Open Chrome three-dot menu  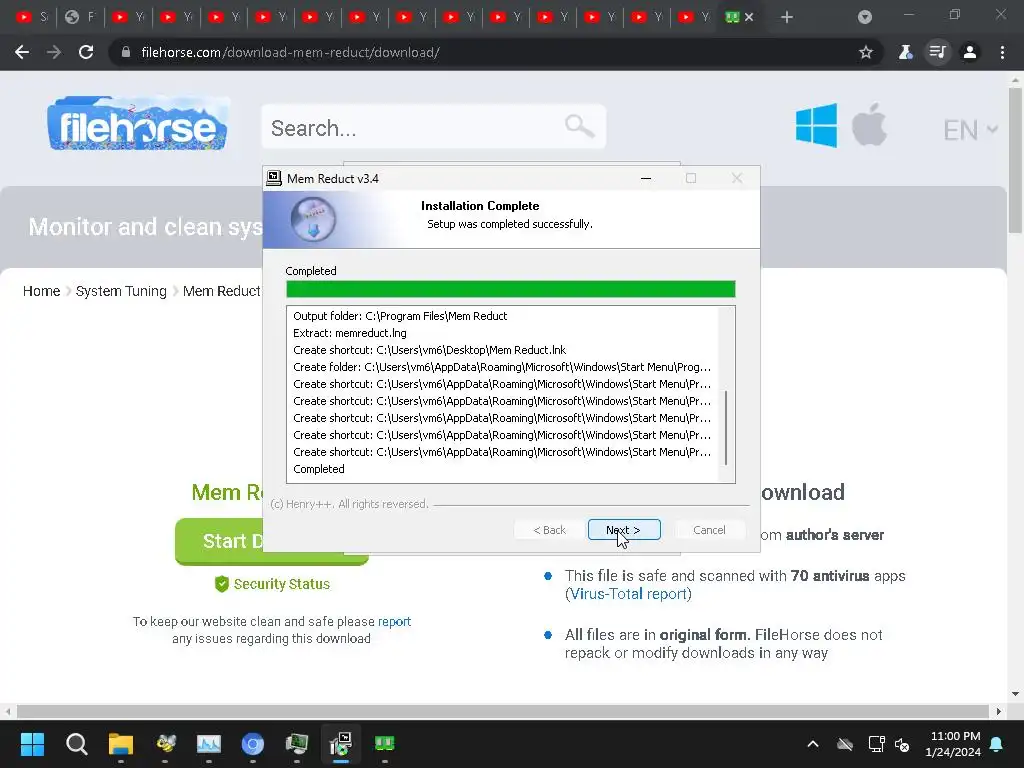1002,52
